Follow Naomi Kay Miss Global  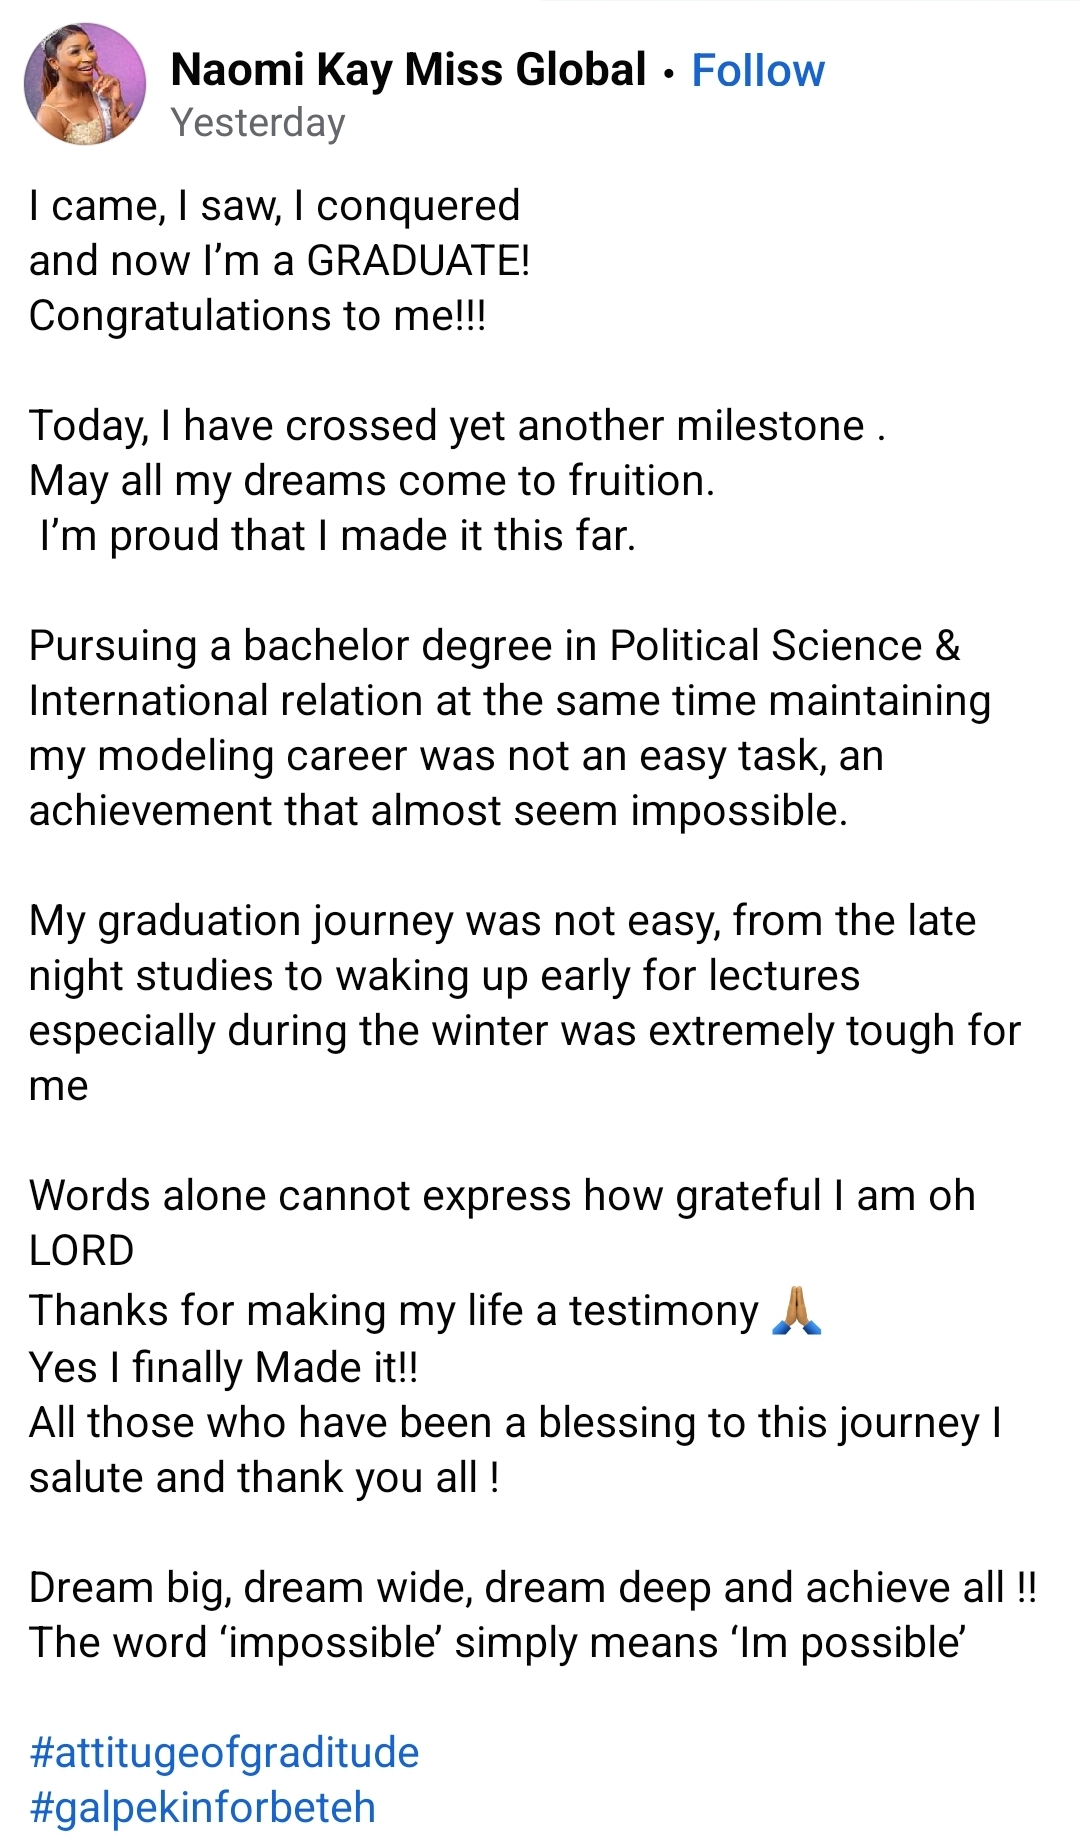point(758,71)
